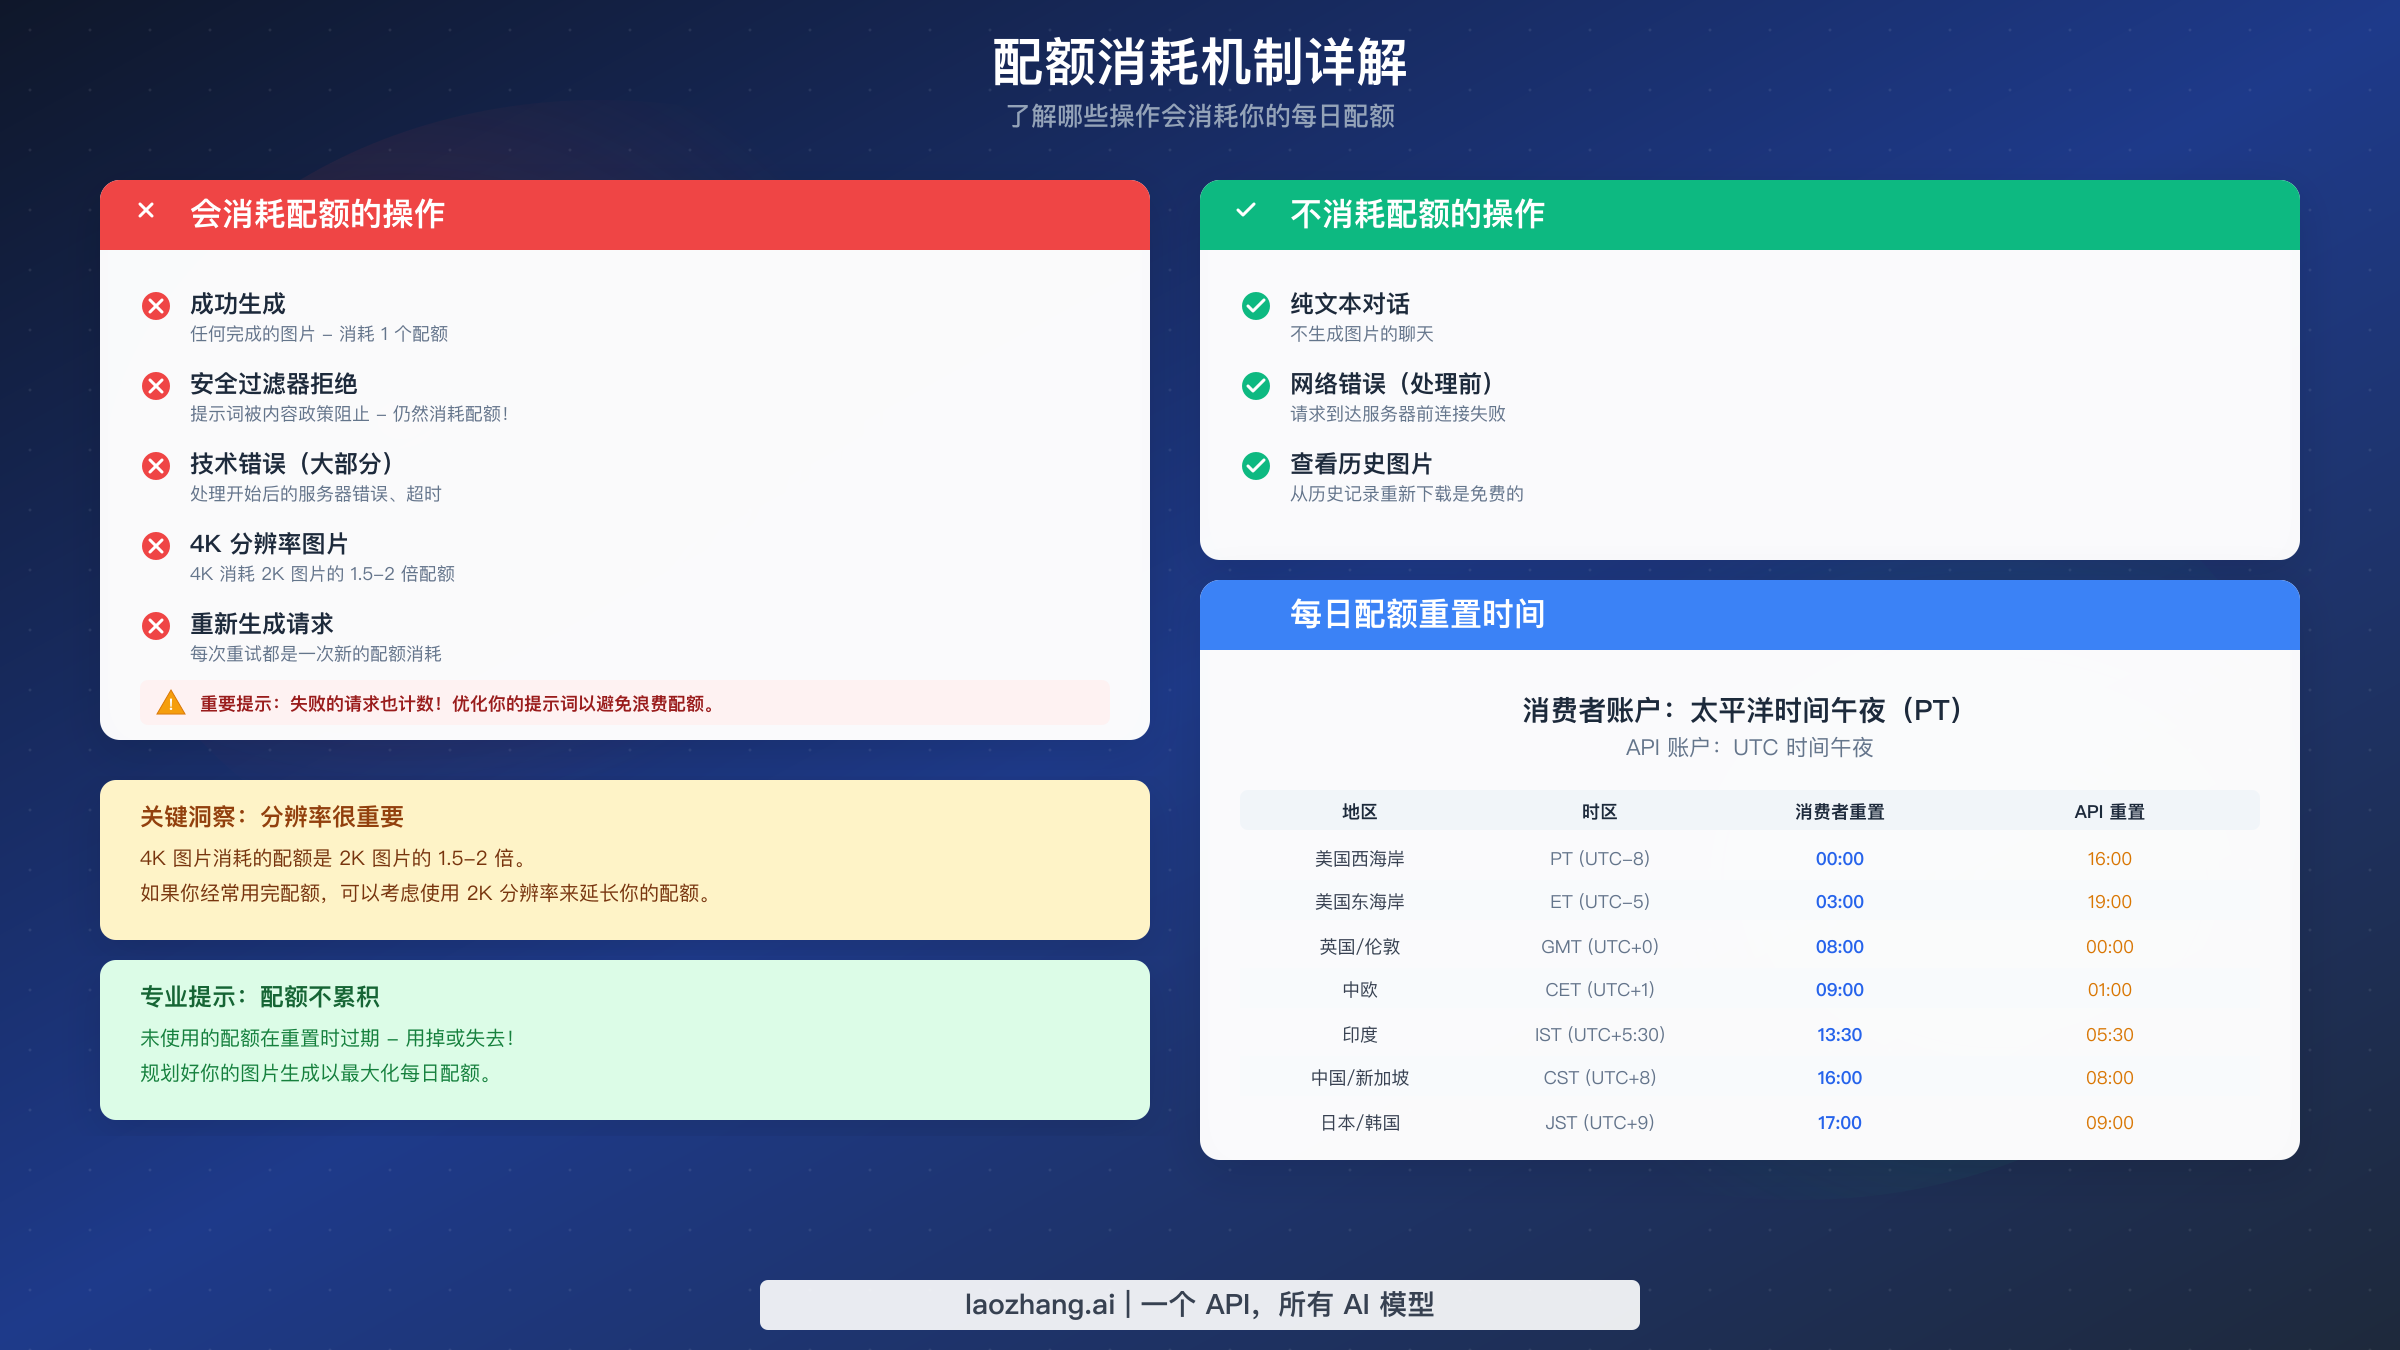Click the warning triangle in the 重要提示 banner

click(170, 704)
